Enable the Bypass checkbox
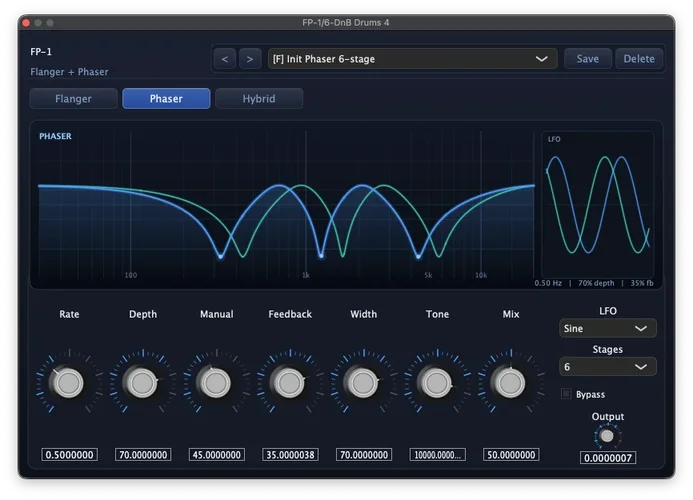The width and height of the screenshot is (693, 500). 566,394
